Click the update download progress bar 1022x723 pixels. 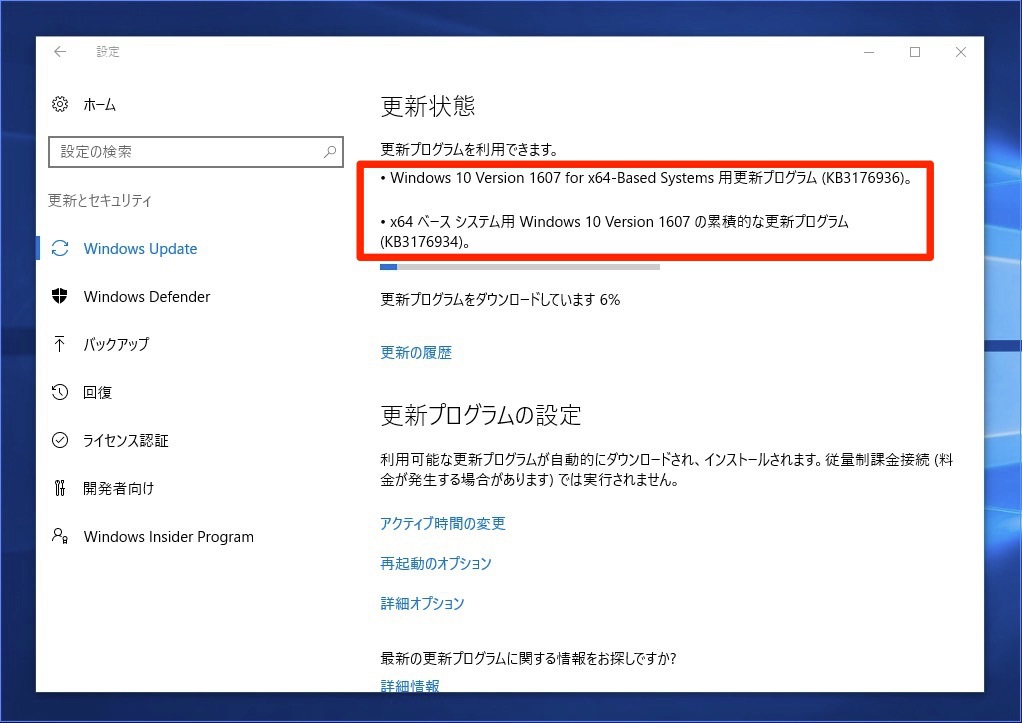click(x=519, y=267)
